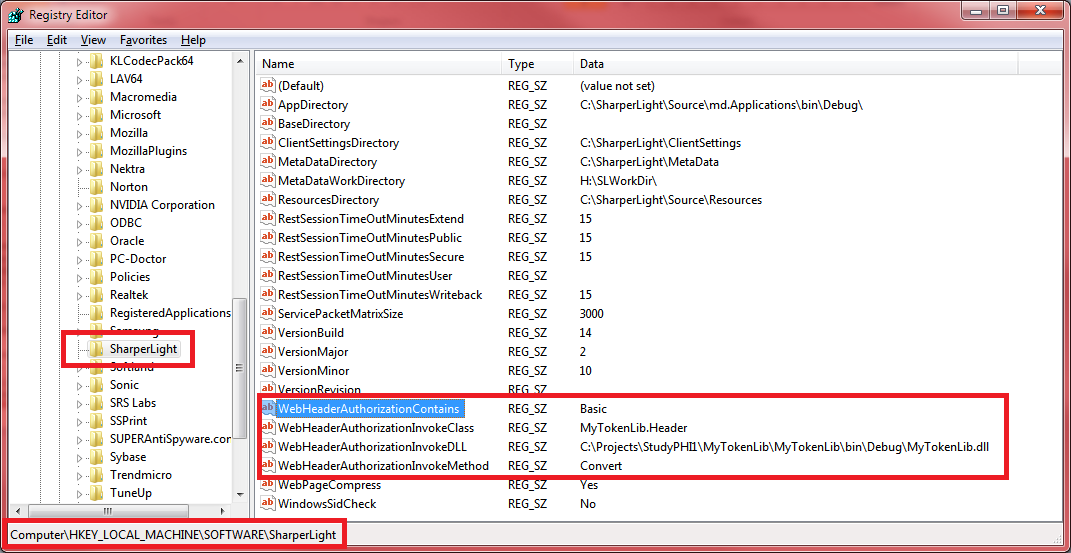Click the MyTokenLib.Header data cell
Screen dimensions: 1071x553
coord(633,427)
